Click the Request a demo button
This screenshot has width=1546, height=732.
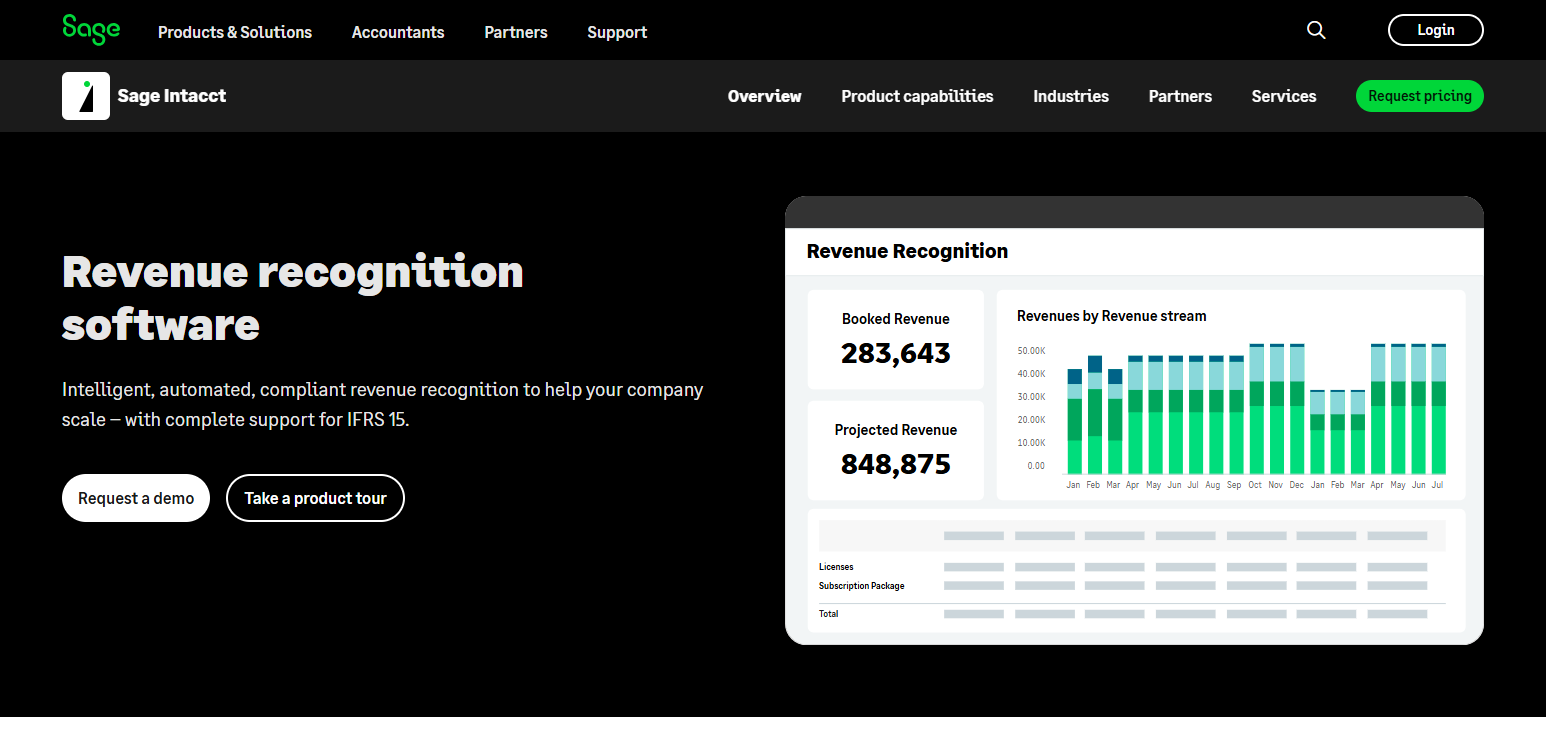pyautogui.click(x=136, y=498)
